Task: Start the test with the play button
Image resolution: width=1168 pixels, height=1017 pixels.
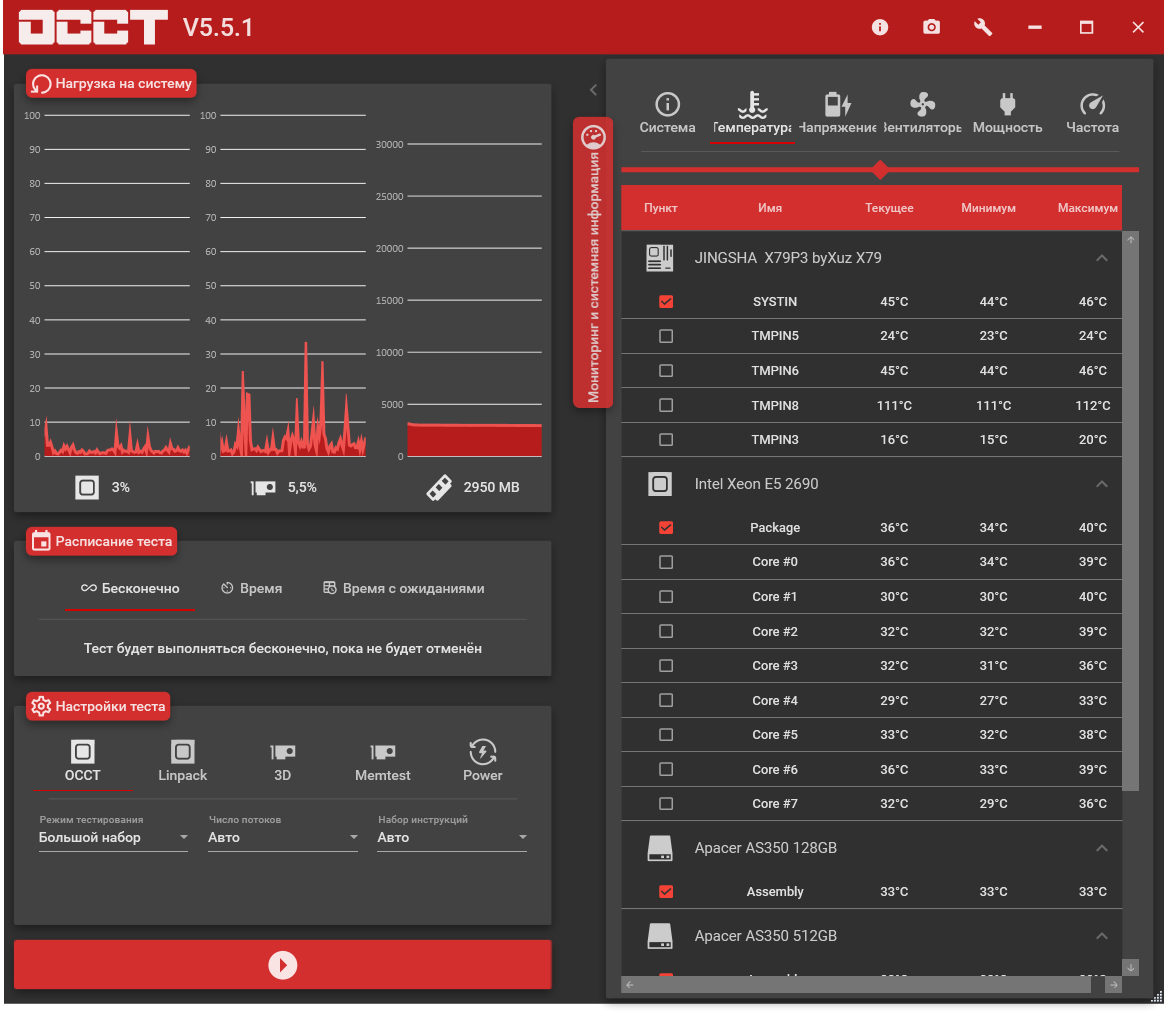Action: [x=282, y=965]
